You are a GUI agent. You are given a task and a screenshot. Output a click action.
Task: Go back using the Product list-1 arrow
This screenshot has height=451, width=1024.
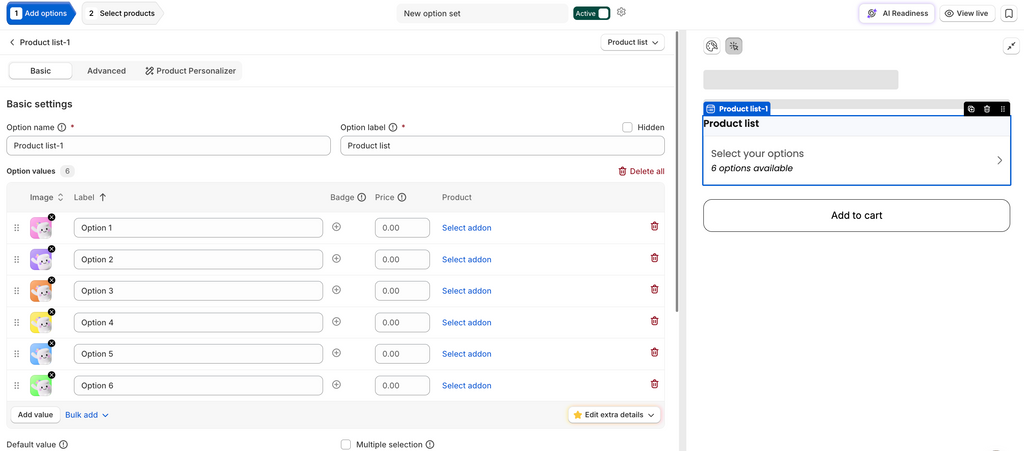click(x=12, y=42)
